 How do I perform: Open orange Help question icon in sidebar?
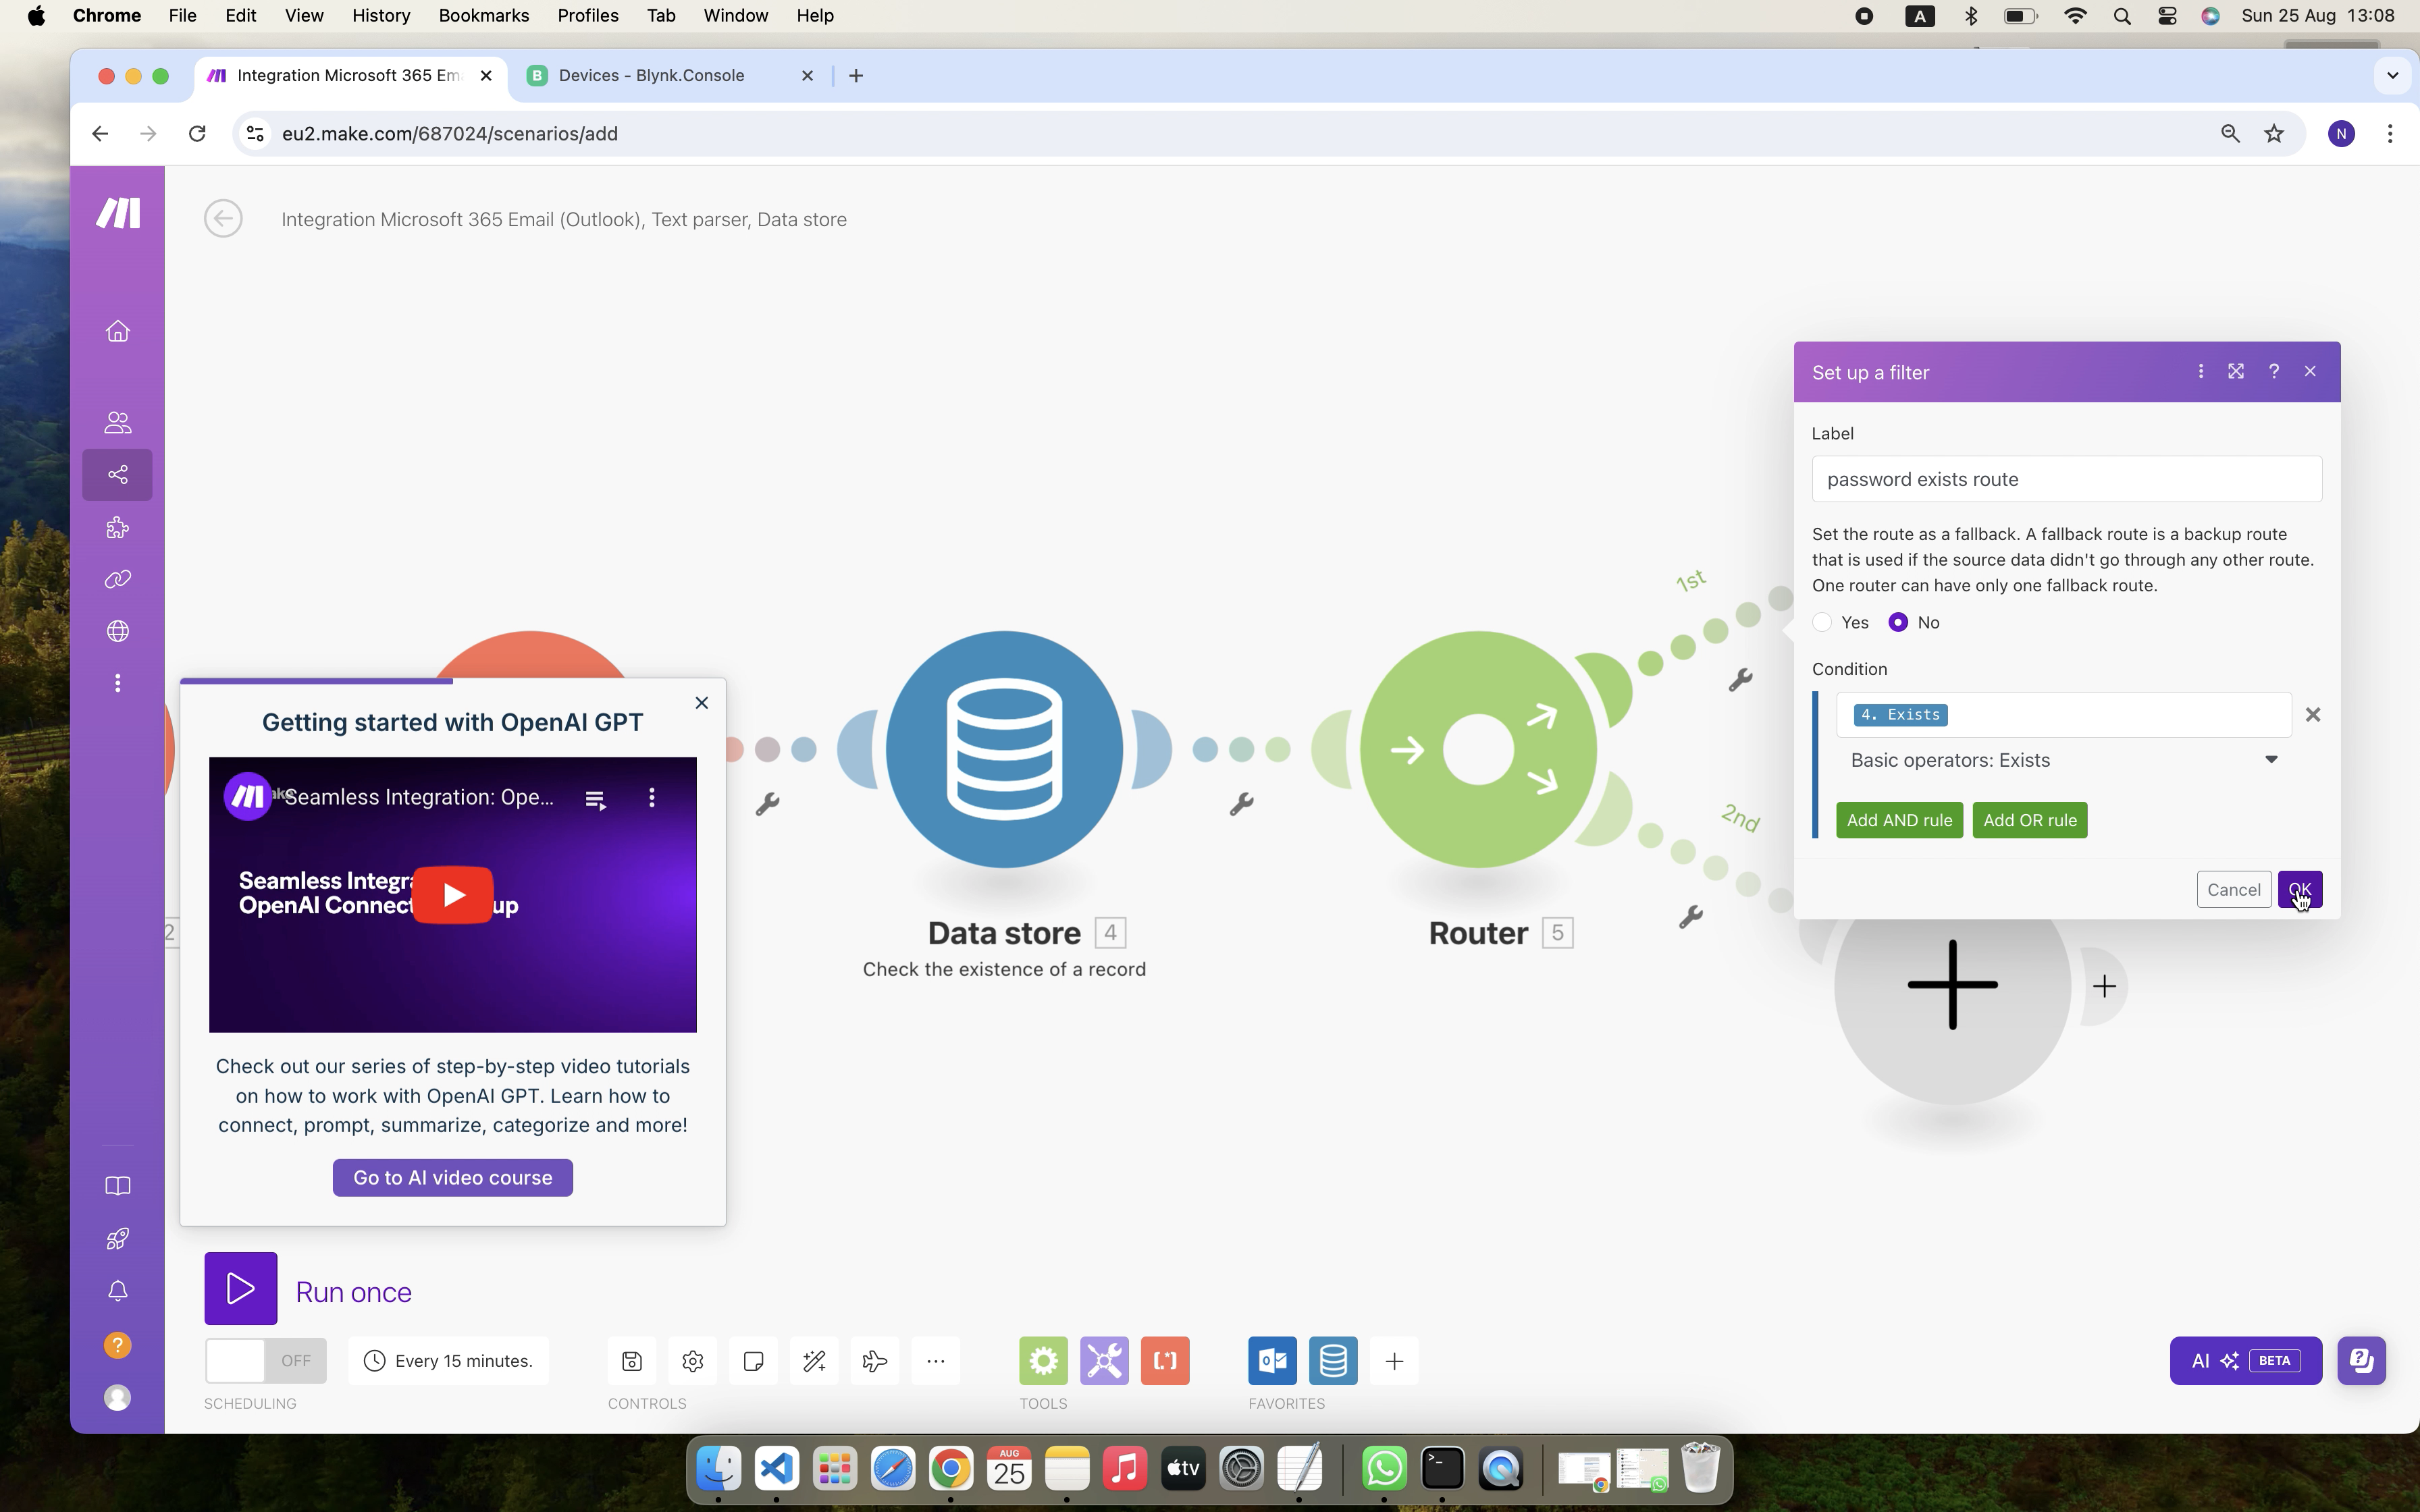[x=118, y=1345]
